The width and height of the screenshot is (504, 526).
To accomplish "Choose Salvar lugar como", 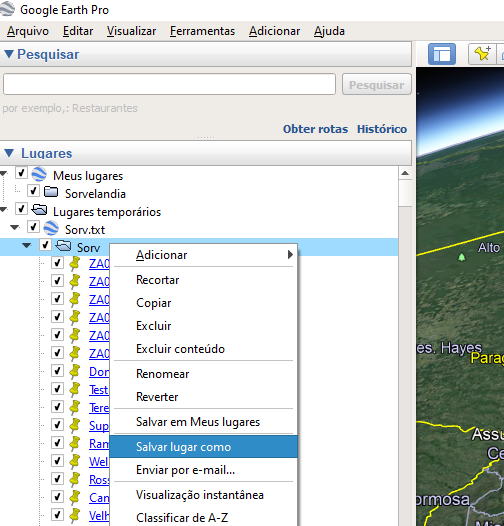I will tap(203, 447).
